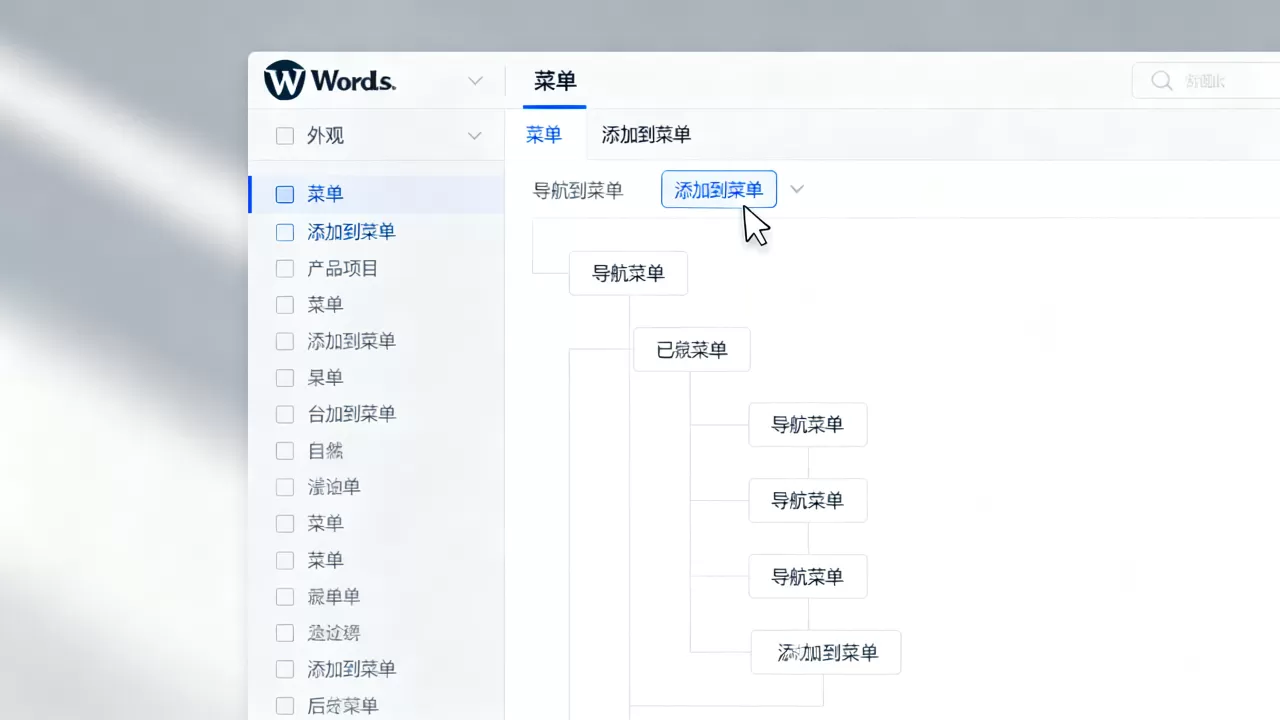Open the 外观 sidebar section label

point(326,136)
